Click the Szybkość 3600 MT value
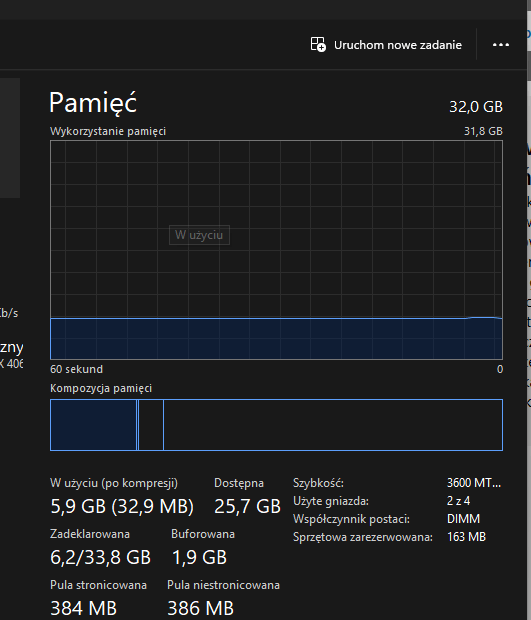The height and width of the screenshot is (620, 531). click(474, 483)
